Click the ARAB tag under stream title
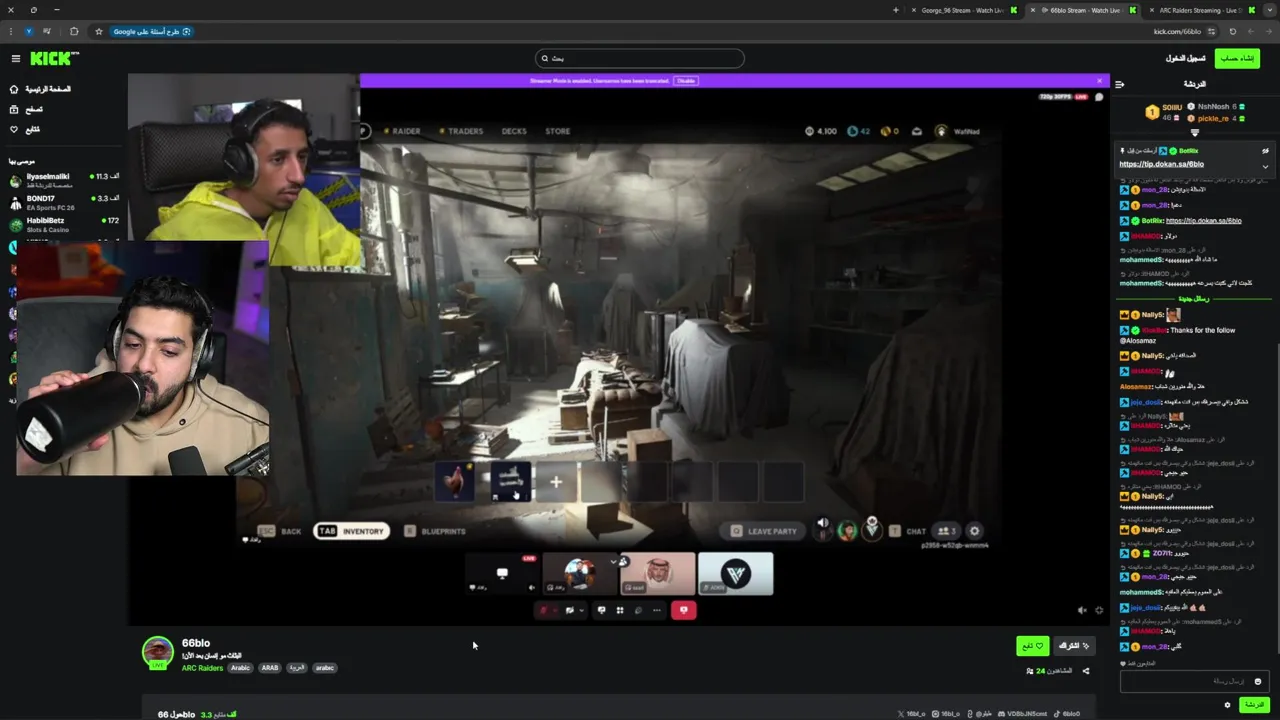1280x720 pixels. pyautogui.click(x=270, y=668)
